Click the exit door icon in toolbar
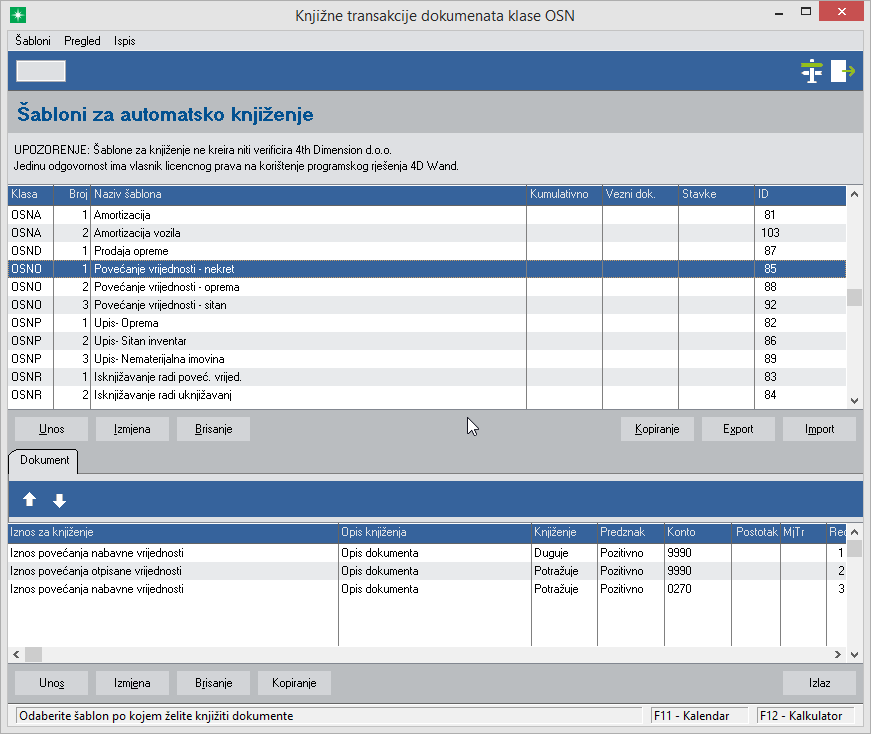The width and height of the screenshot is (871, 734). 843,71
